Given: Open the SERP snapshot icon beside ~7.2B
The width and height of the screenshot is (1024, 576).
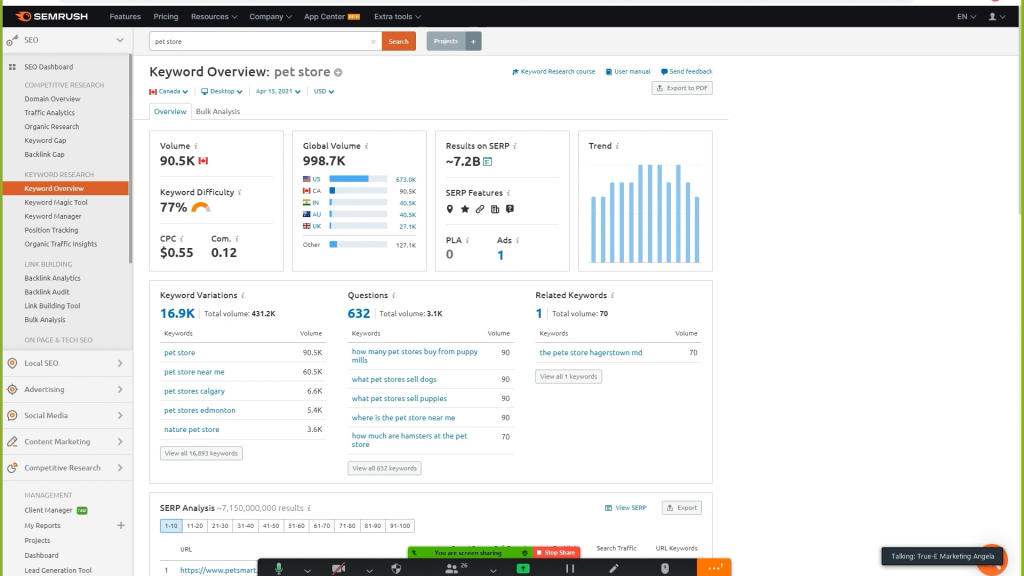Looking at the screenshot, I should click(x=487, y=161).
